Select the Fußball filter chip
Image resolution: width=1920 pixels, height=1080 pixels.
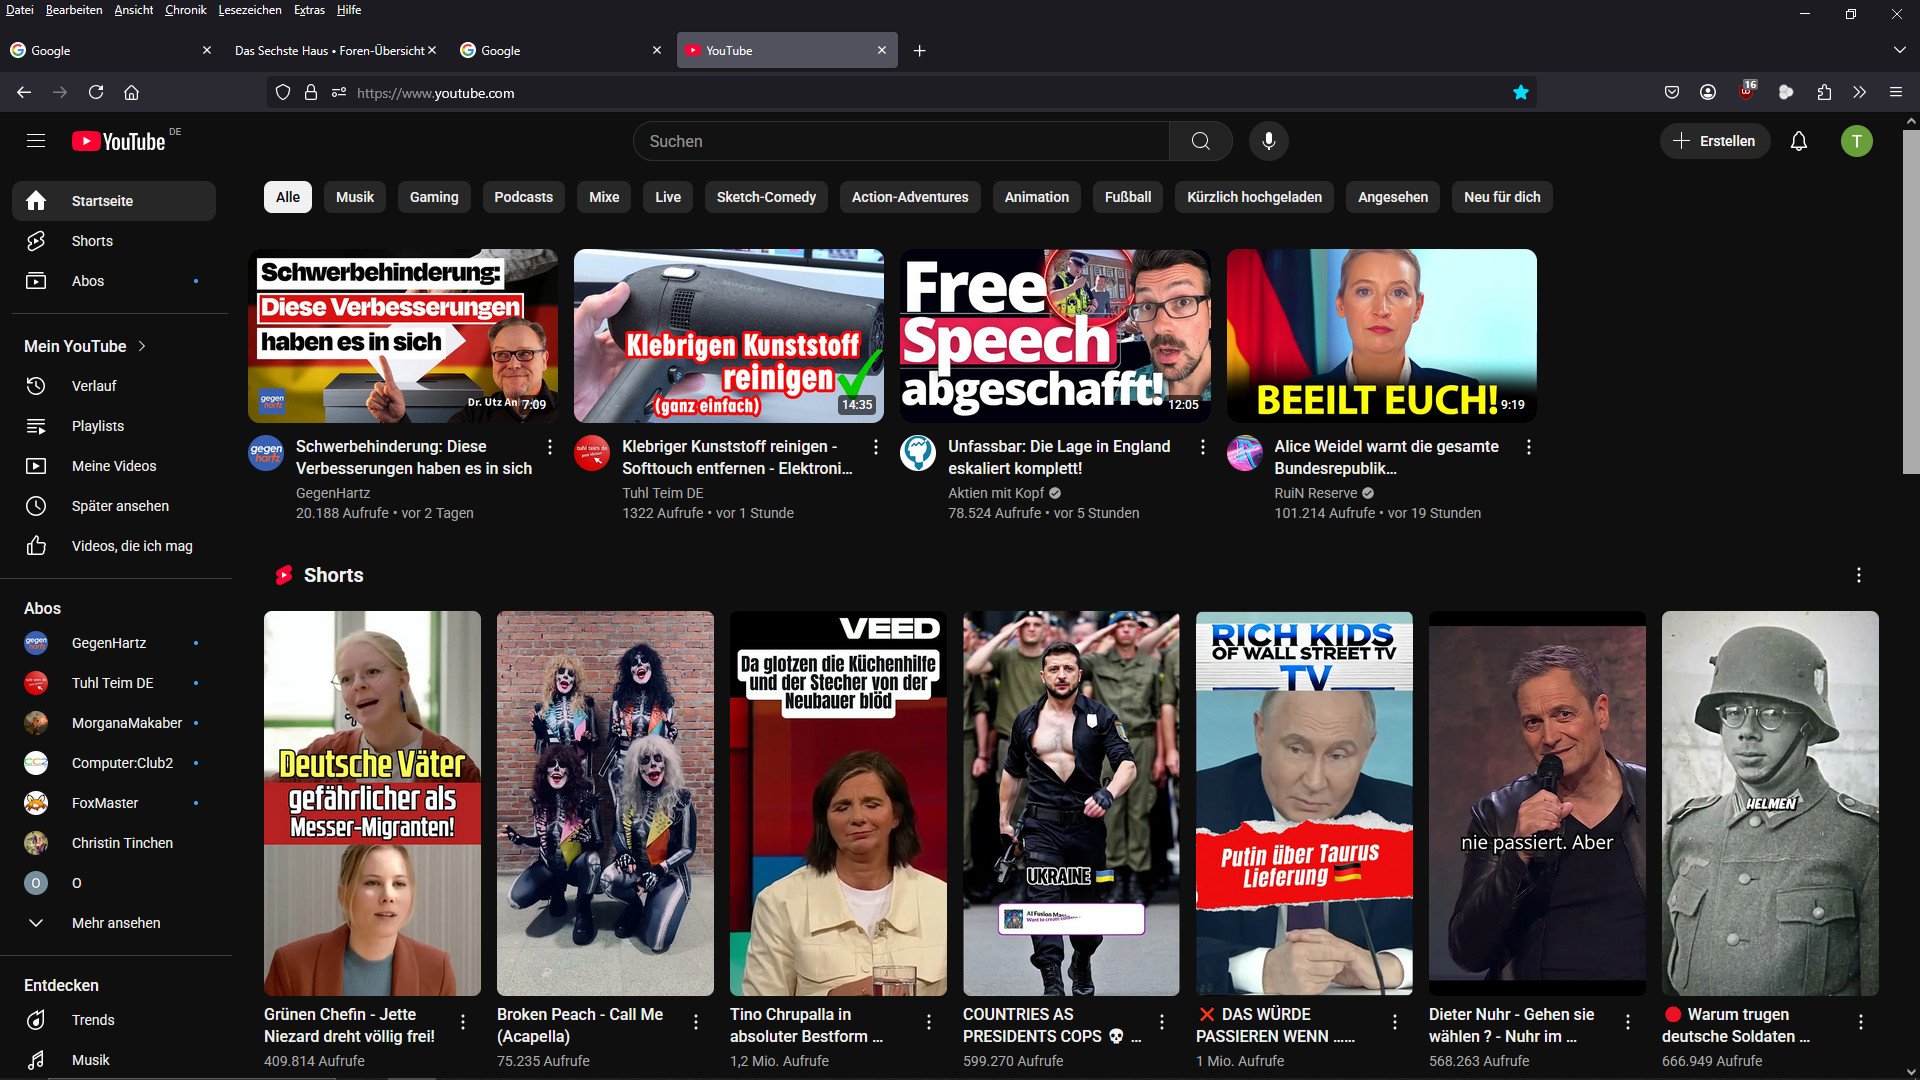pos(1128,197)
